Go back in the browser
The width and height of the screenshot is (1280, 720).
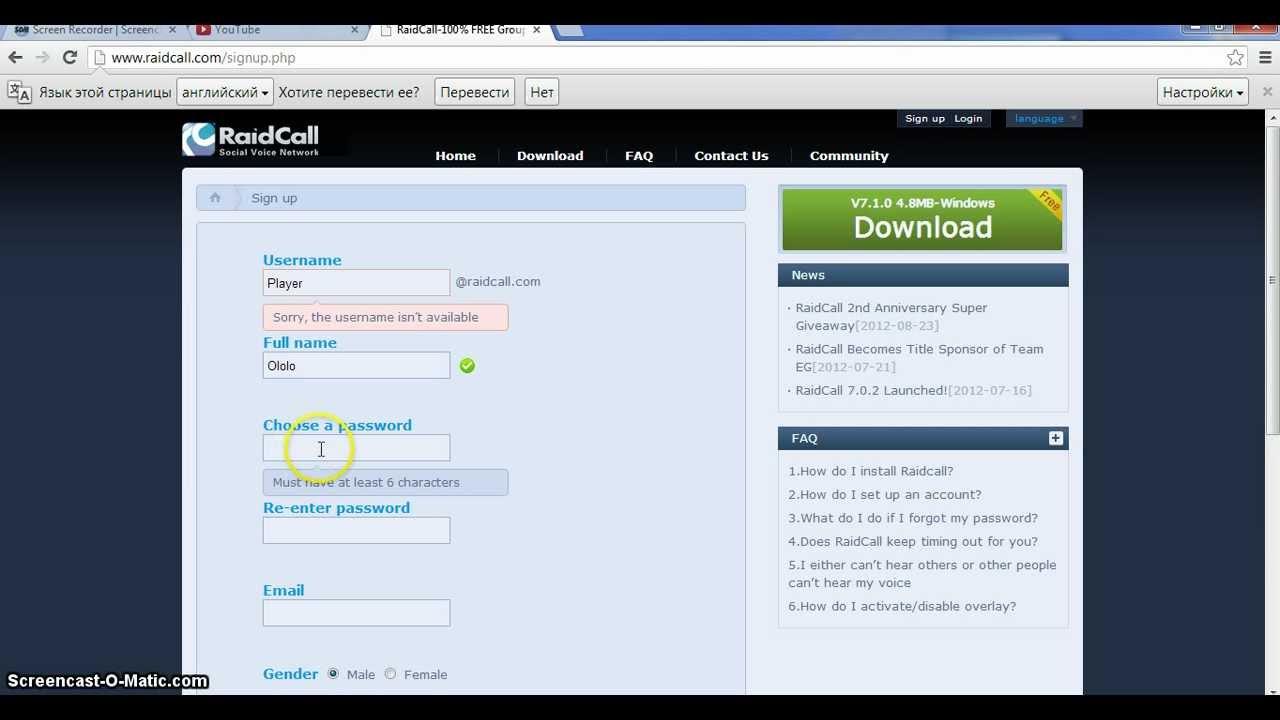[15, 58]
